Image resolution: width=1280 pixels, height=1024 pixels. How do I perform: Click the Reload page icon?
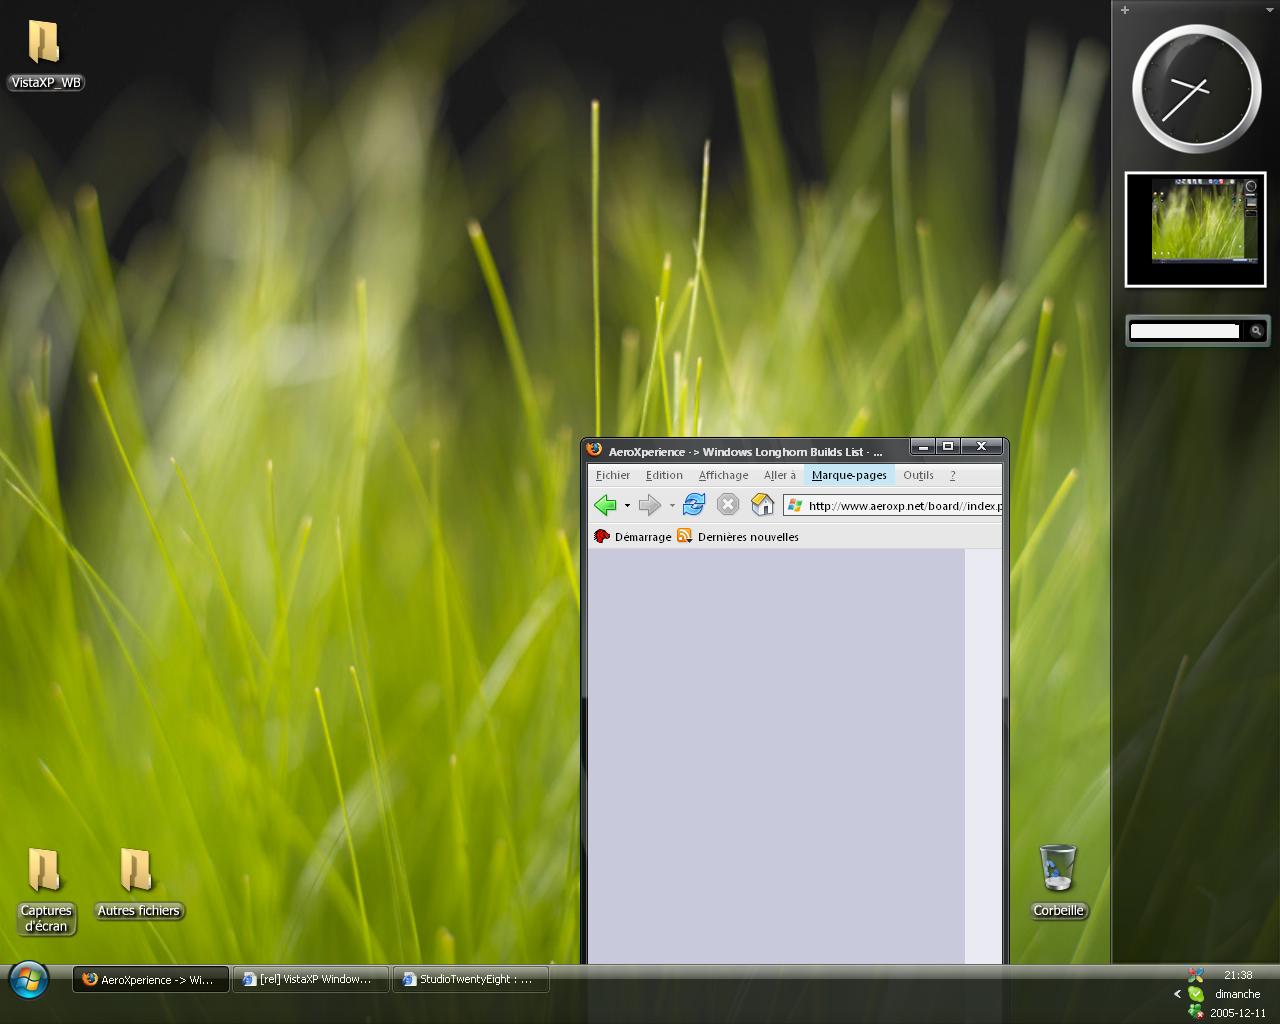[x=693, y=505]
